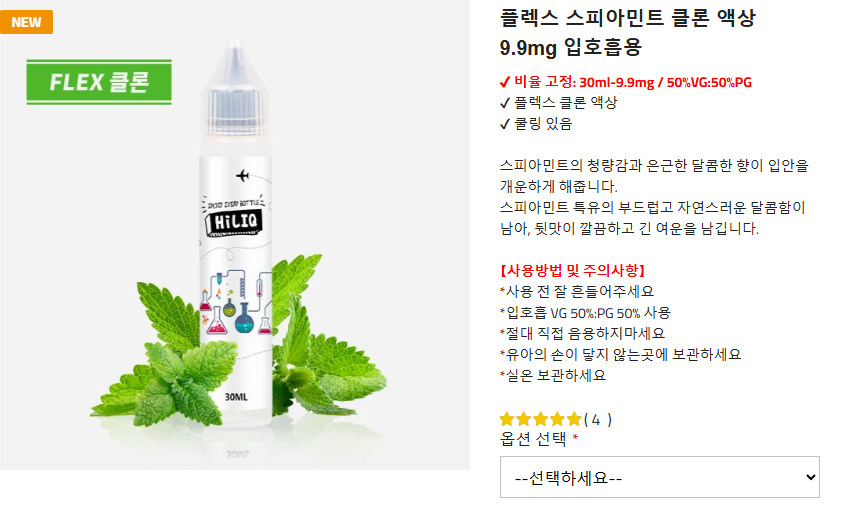Click the 사용방법 및 주의사항 heading
The image size is (841, 524).
[573, 270]
